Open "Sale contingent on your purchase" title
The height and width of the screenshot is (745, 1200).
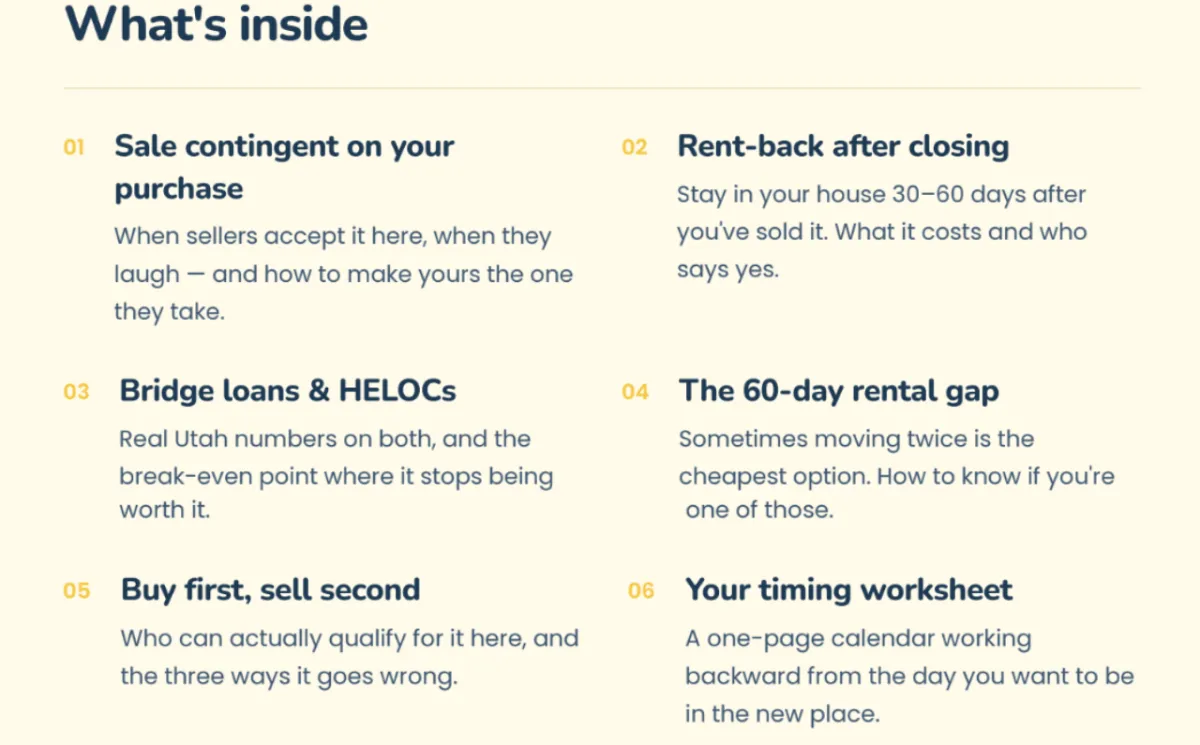pos(285,167)
